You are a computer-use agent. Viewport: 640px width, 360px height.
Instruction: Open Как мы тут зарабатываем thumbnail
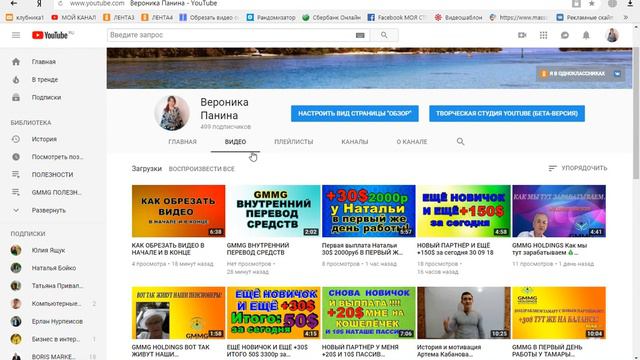(x=559, y=211)
